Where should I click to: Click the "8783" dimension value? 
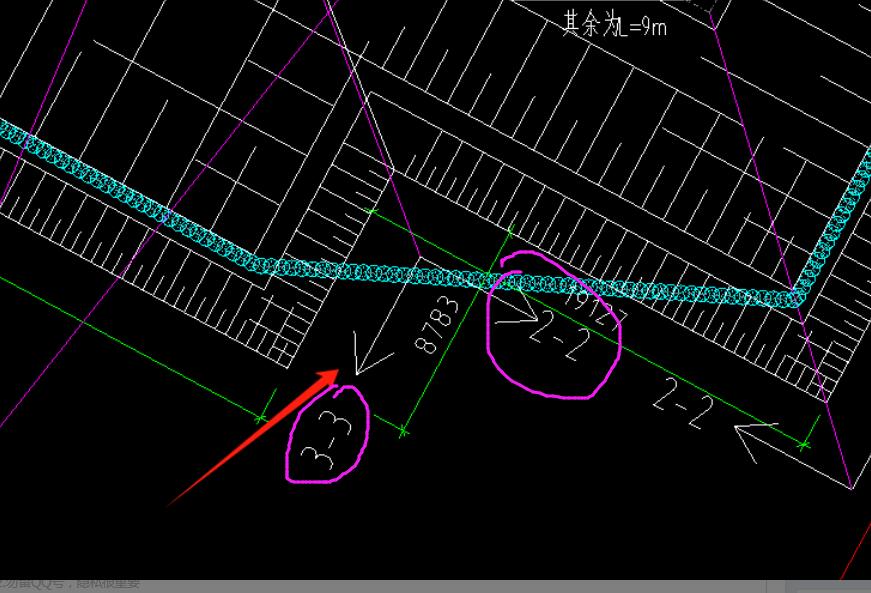pos(438,325)
